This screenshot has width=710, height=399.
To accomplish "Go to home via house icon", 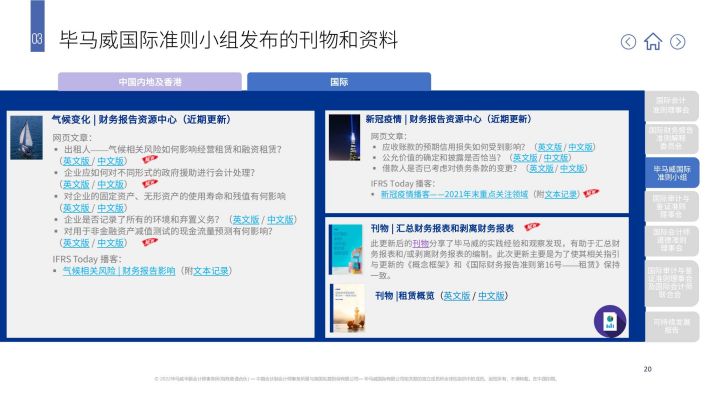I will click(653, 41).
